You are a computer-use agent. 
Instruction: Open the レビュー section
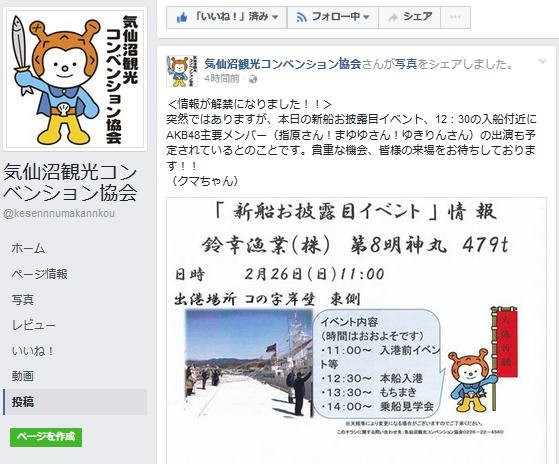pos(34,325)
